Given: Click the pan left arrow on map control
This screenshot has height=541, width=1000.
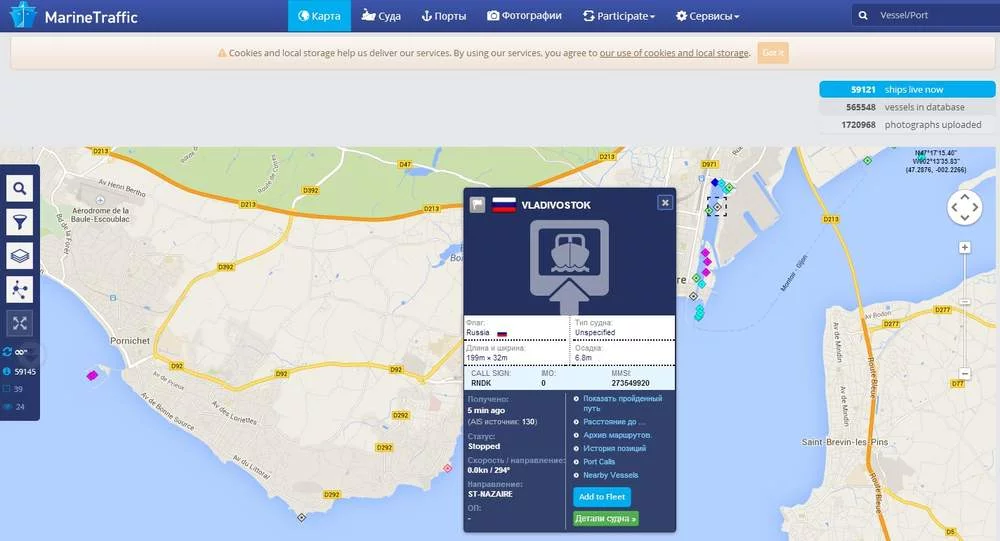Looking at the screenshot, I should [955, 207].
